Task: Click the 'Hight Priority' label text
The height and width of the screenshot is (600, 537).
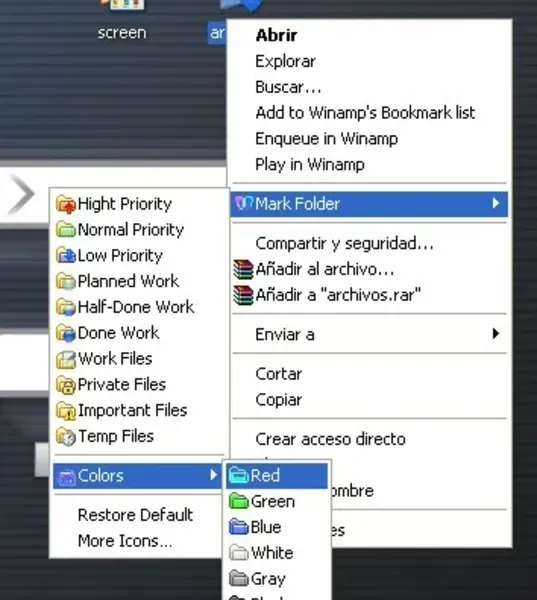Action: click(x=125, y=204)
